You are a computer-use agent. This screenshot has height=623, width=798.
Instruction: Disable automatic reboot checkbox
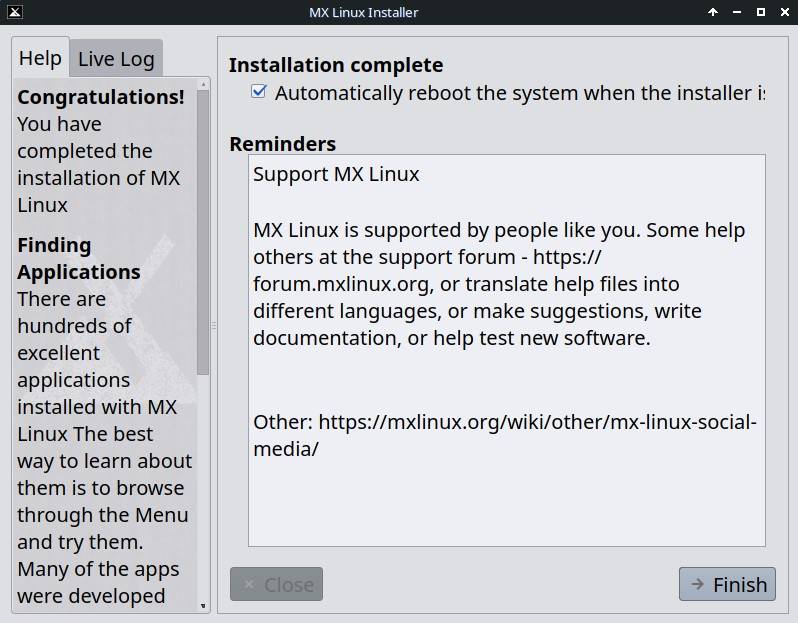(x=259, y=92)
